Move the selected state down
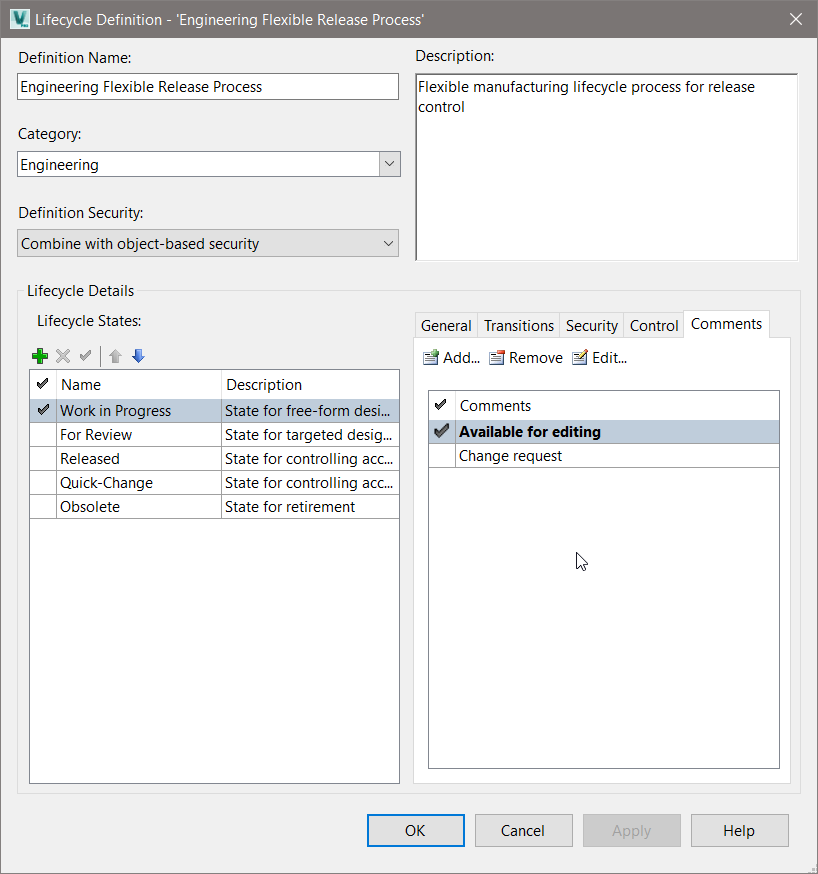The height and width of the screenshot is (874, 818). (x=138, y=356)
